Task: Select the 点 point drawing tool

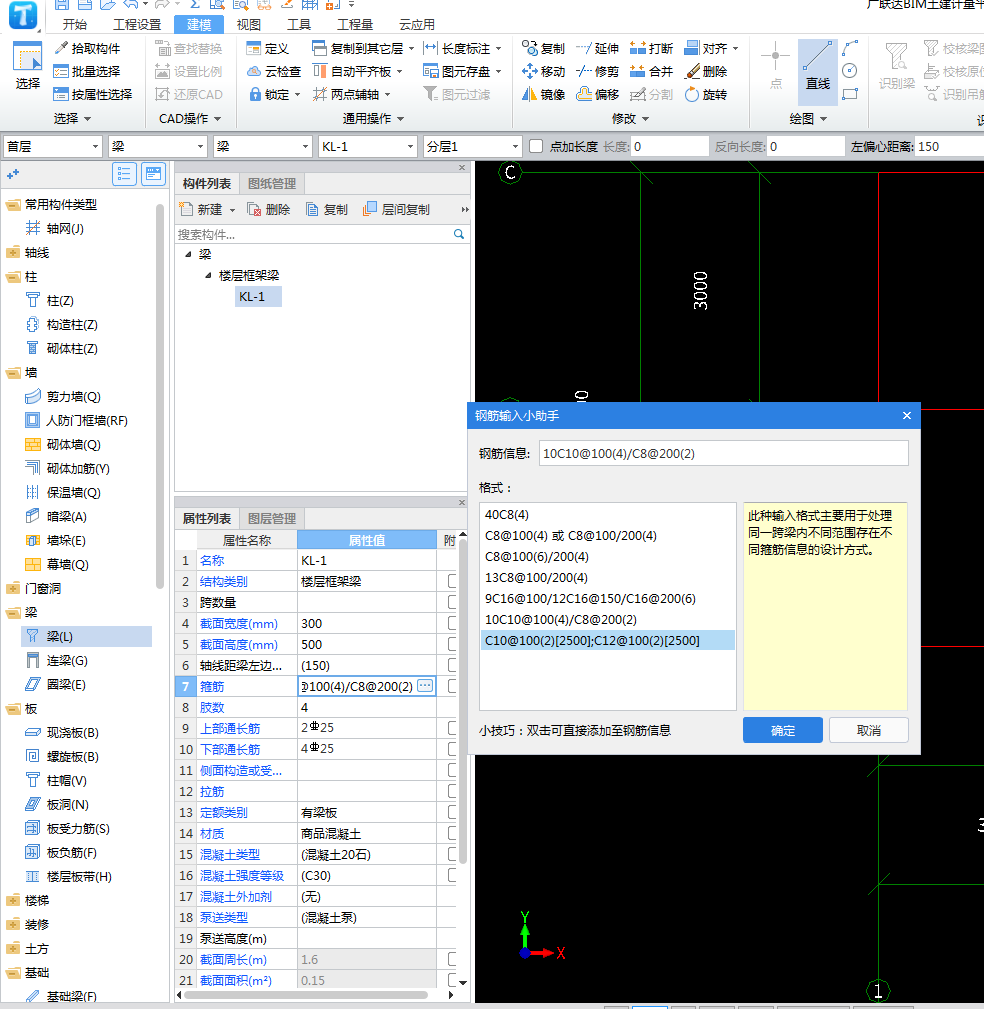Action: (775, 68)
